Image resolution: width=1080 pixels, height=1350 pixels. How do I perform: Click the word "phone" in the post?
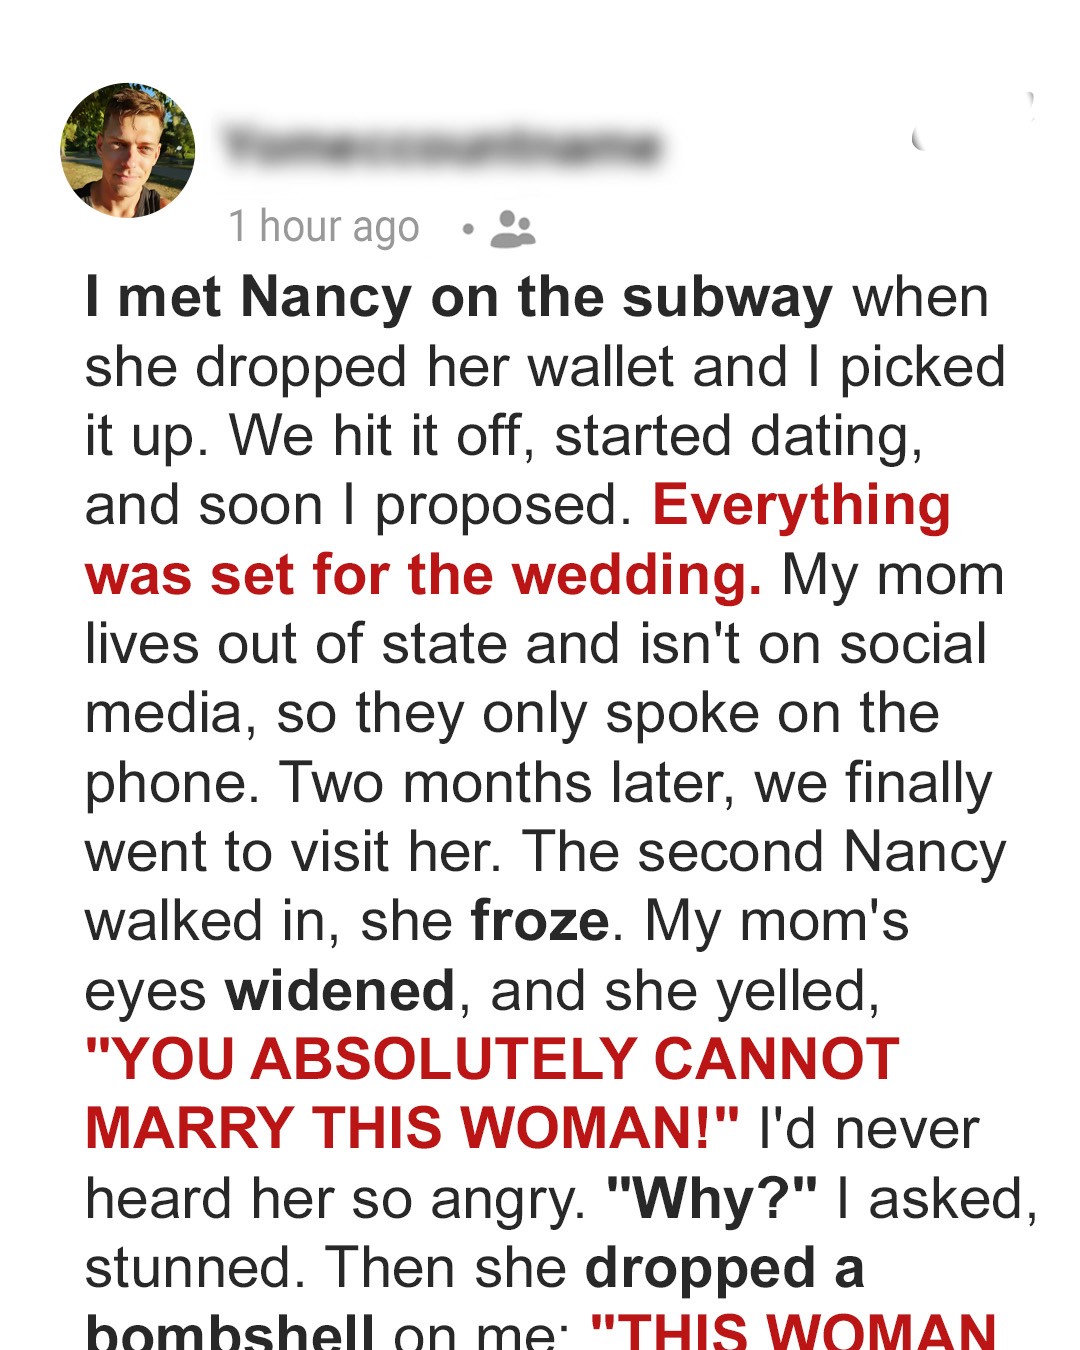click(x=165, y=783)
